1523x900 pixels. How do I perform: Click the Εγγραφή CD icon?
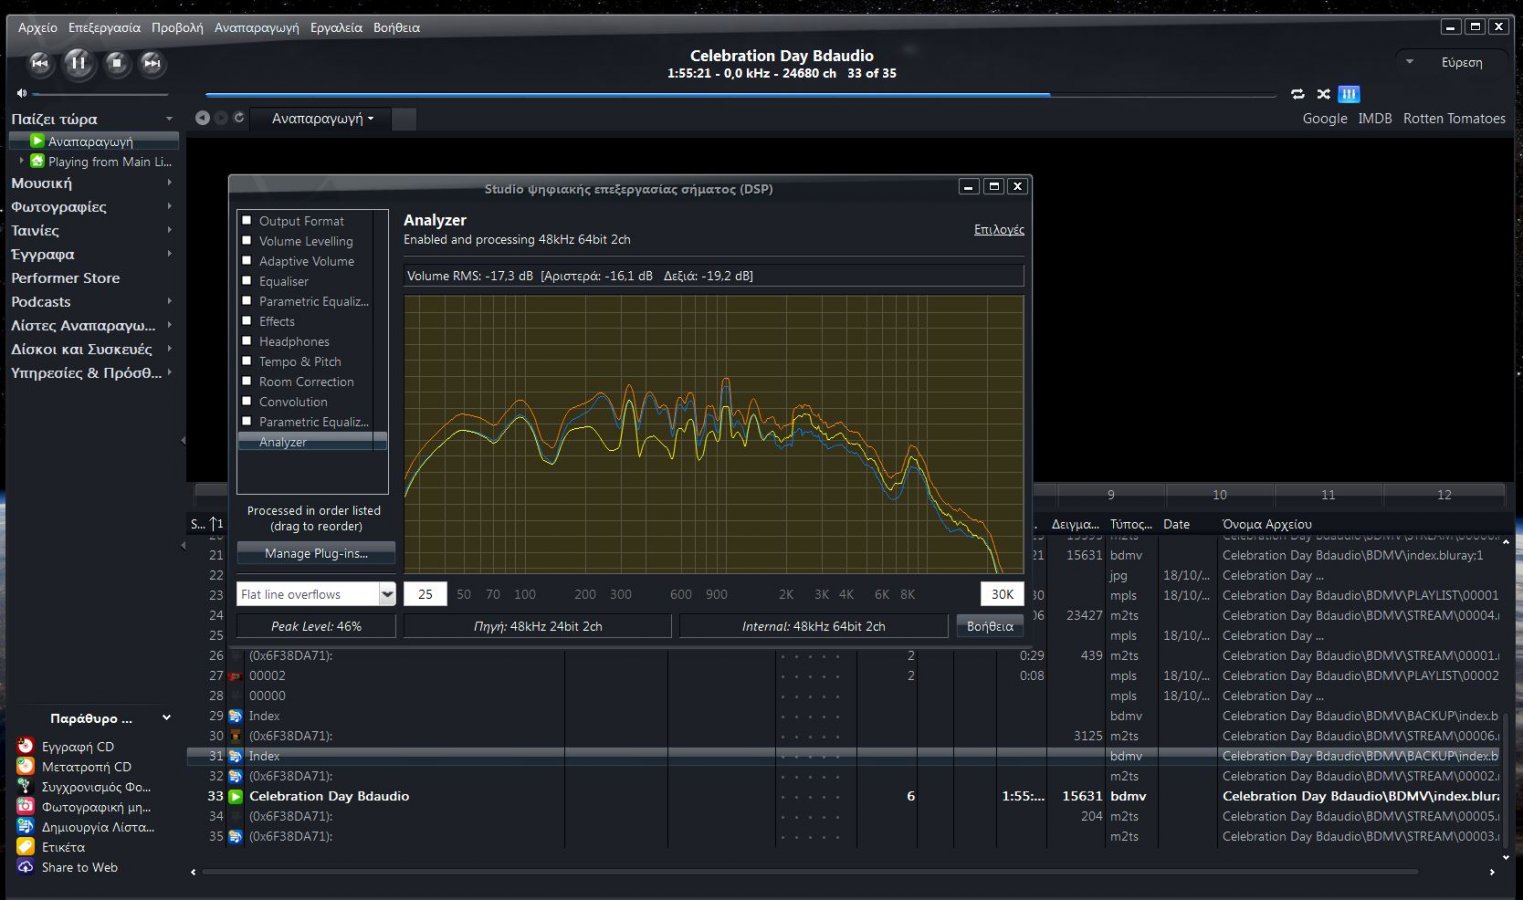coord(26,746)
